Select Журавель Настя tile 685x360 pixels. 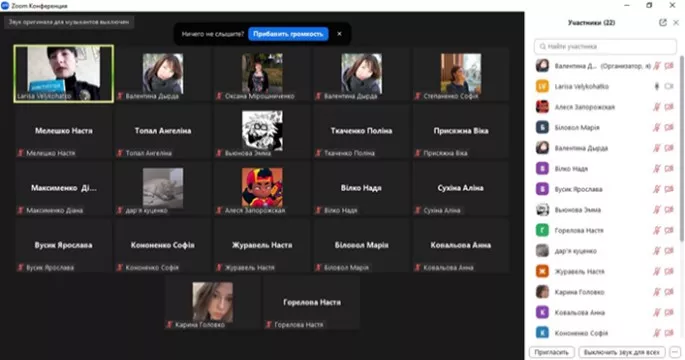[x=262, y=246]
